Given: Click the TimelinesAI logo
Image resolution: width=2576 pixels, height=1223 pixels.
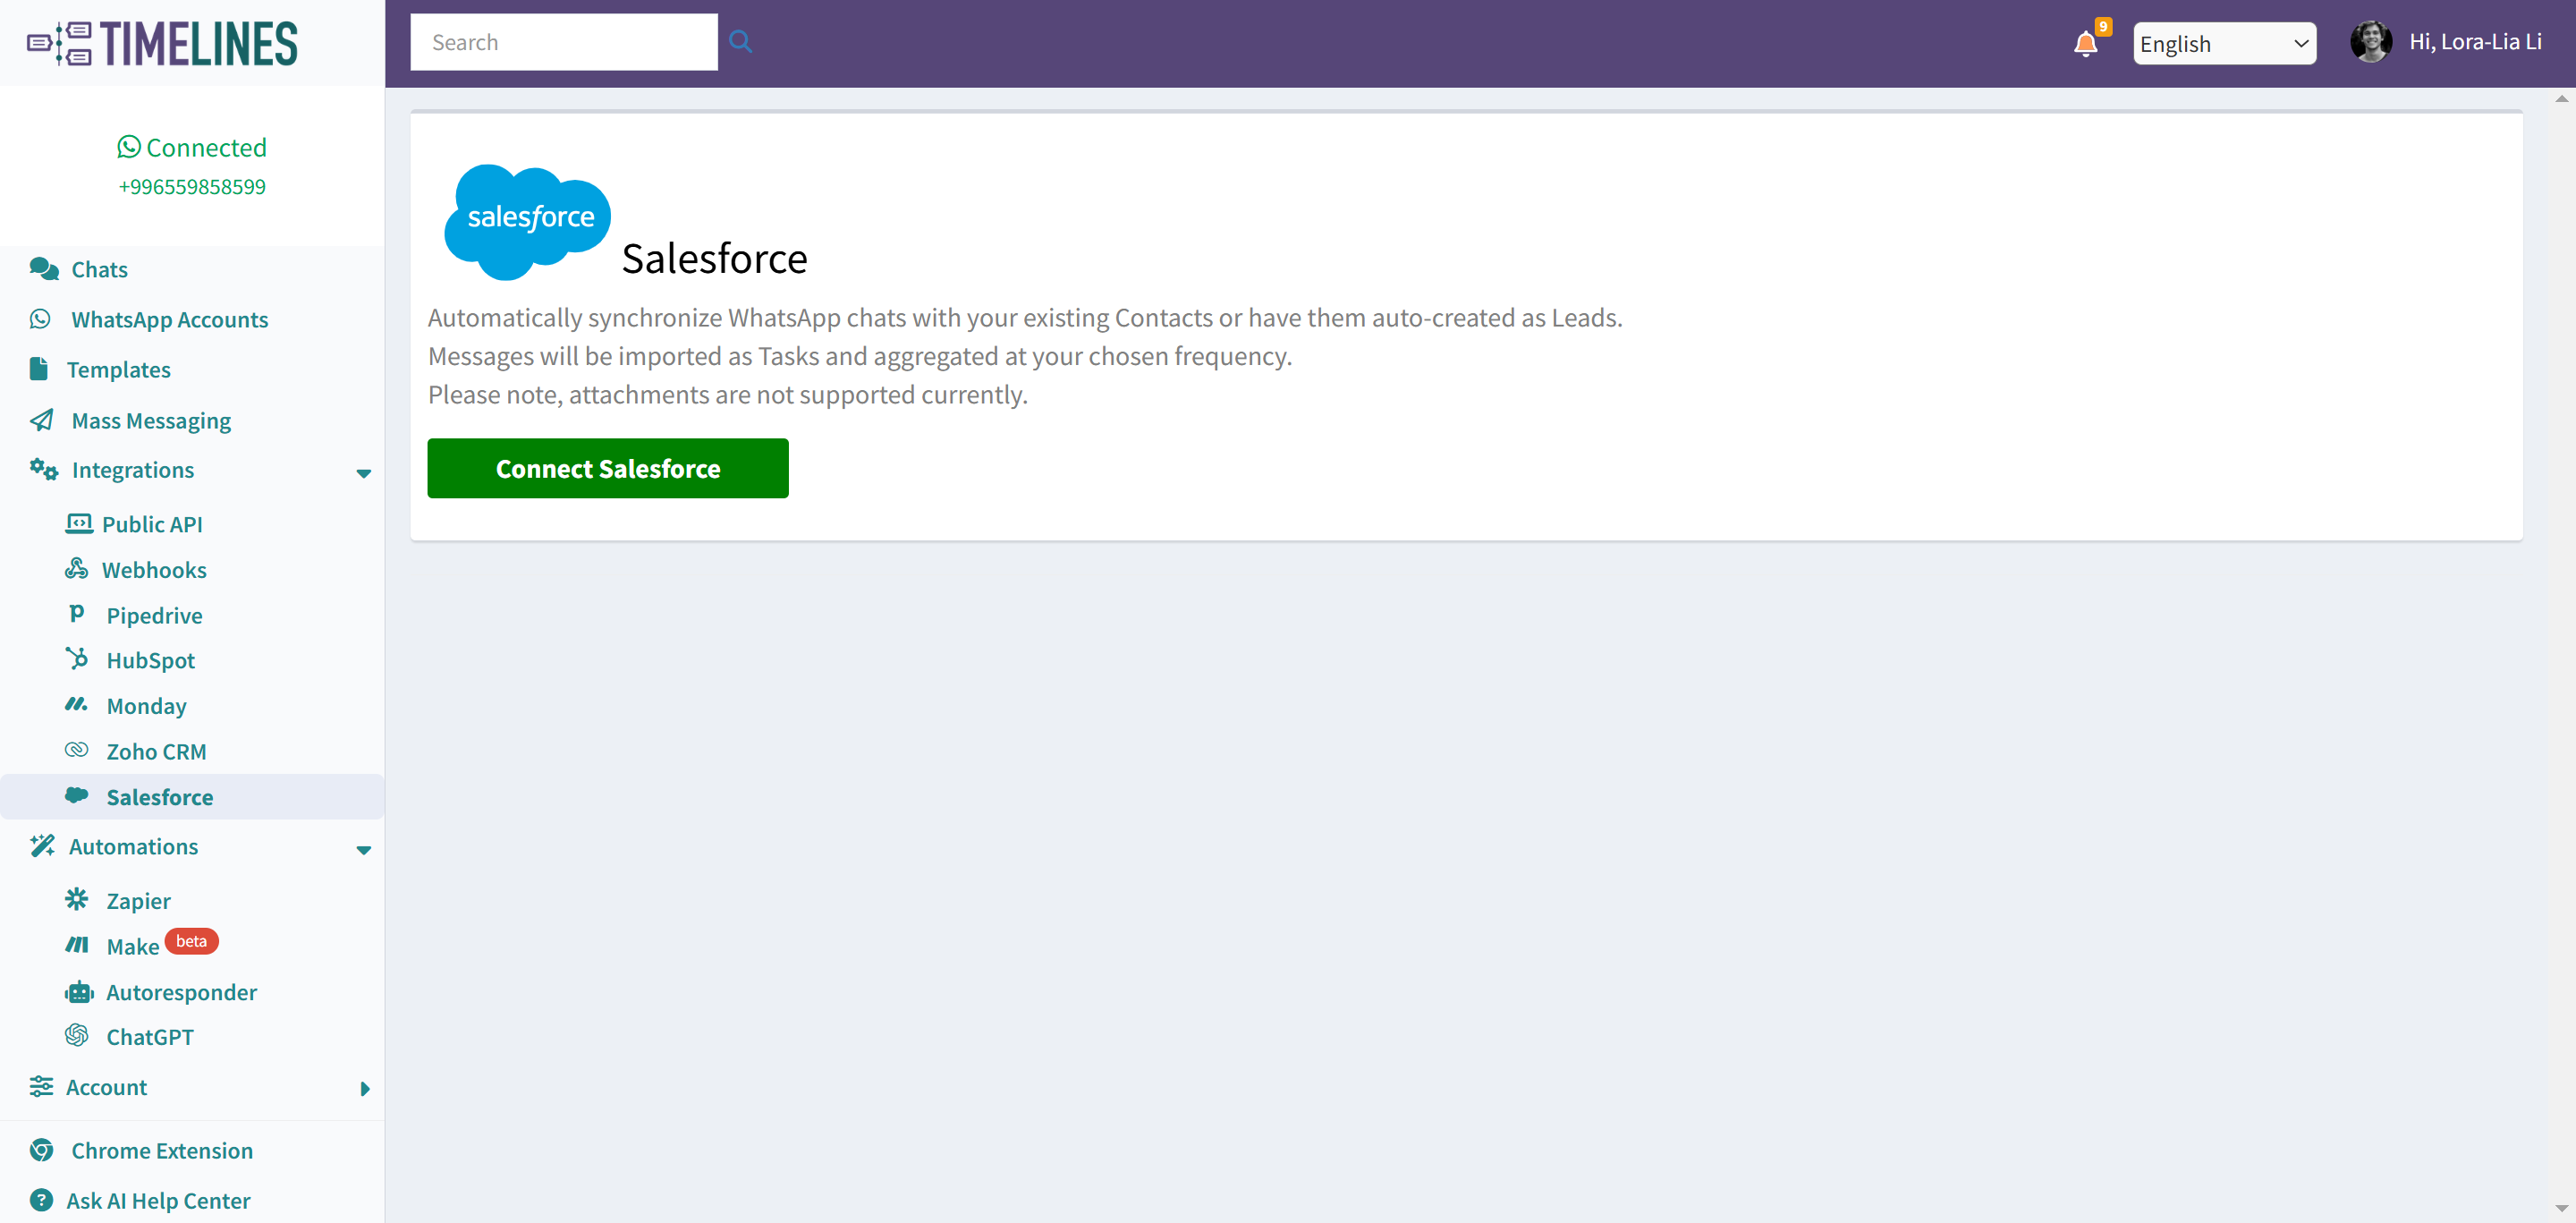Looking at the screenshot, I should [162, 43].
